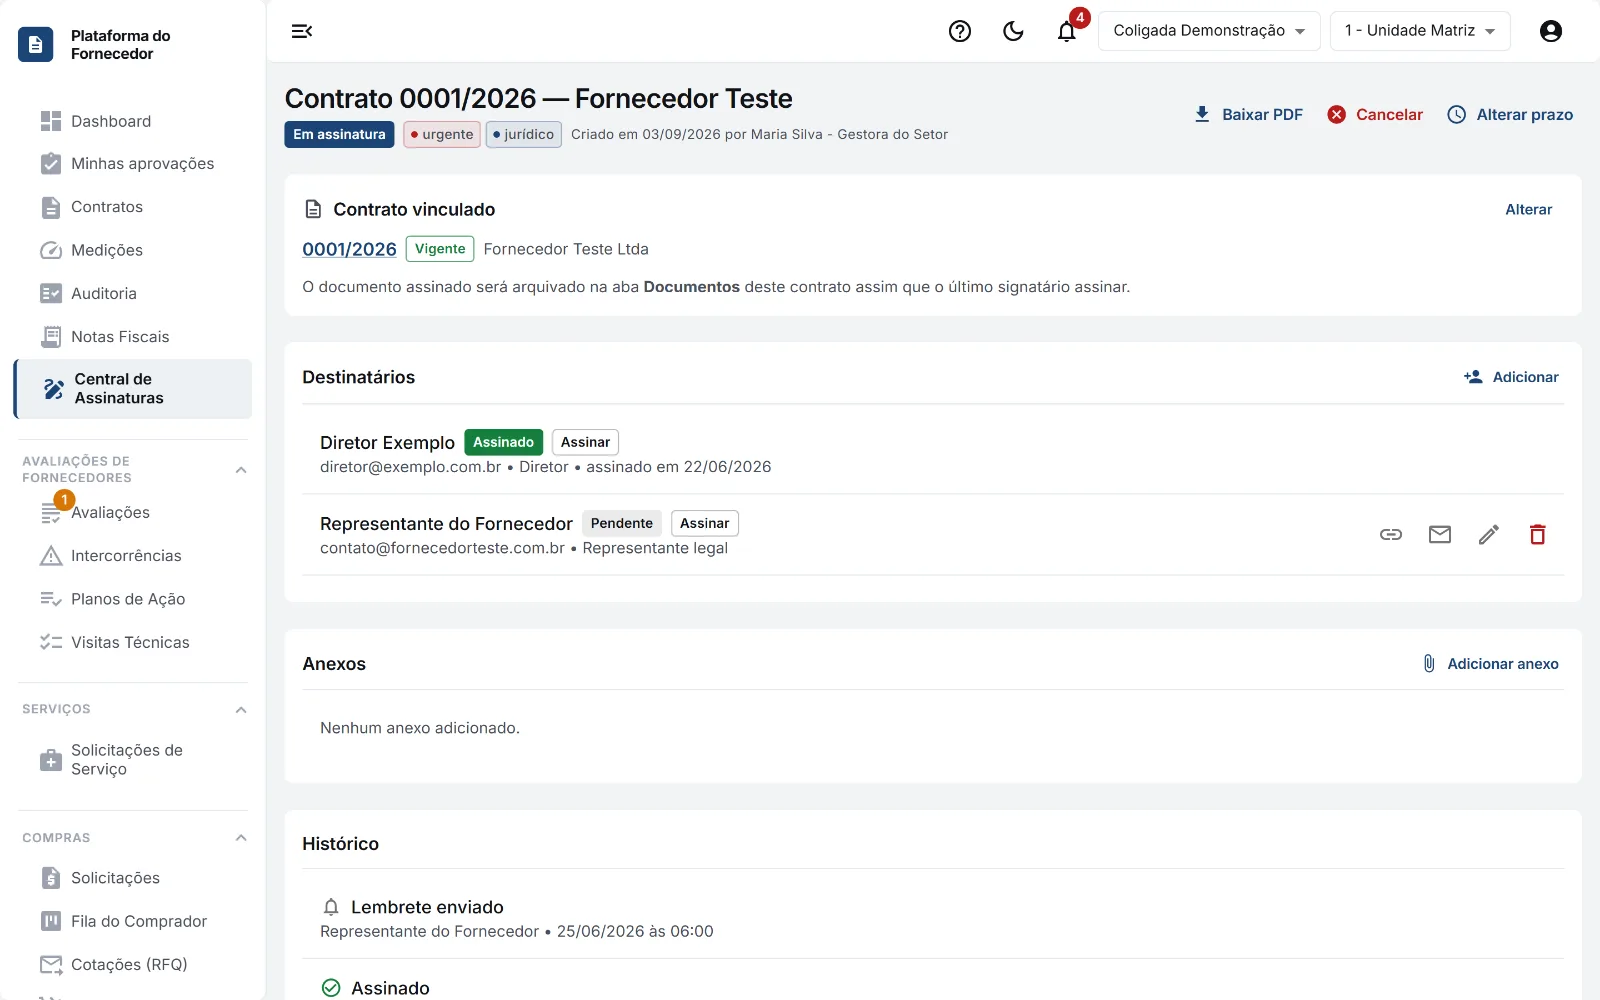1600x1000 pixels.
Task: Open the 0001/2026 contract link
Action: pyautogui.click(x=349, y=249)
